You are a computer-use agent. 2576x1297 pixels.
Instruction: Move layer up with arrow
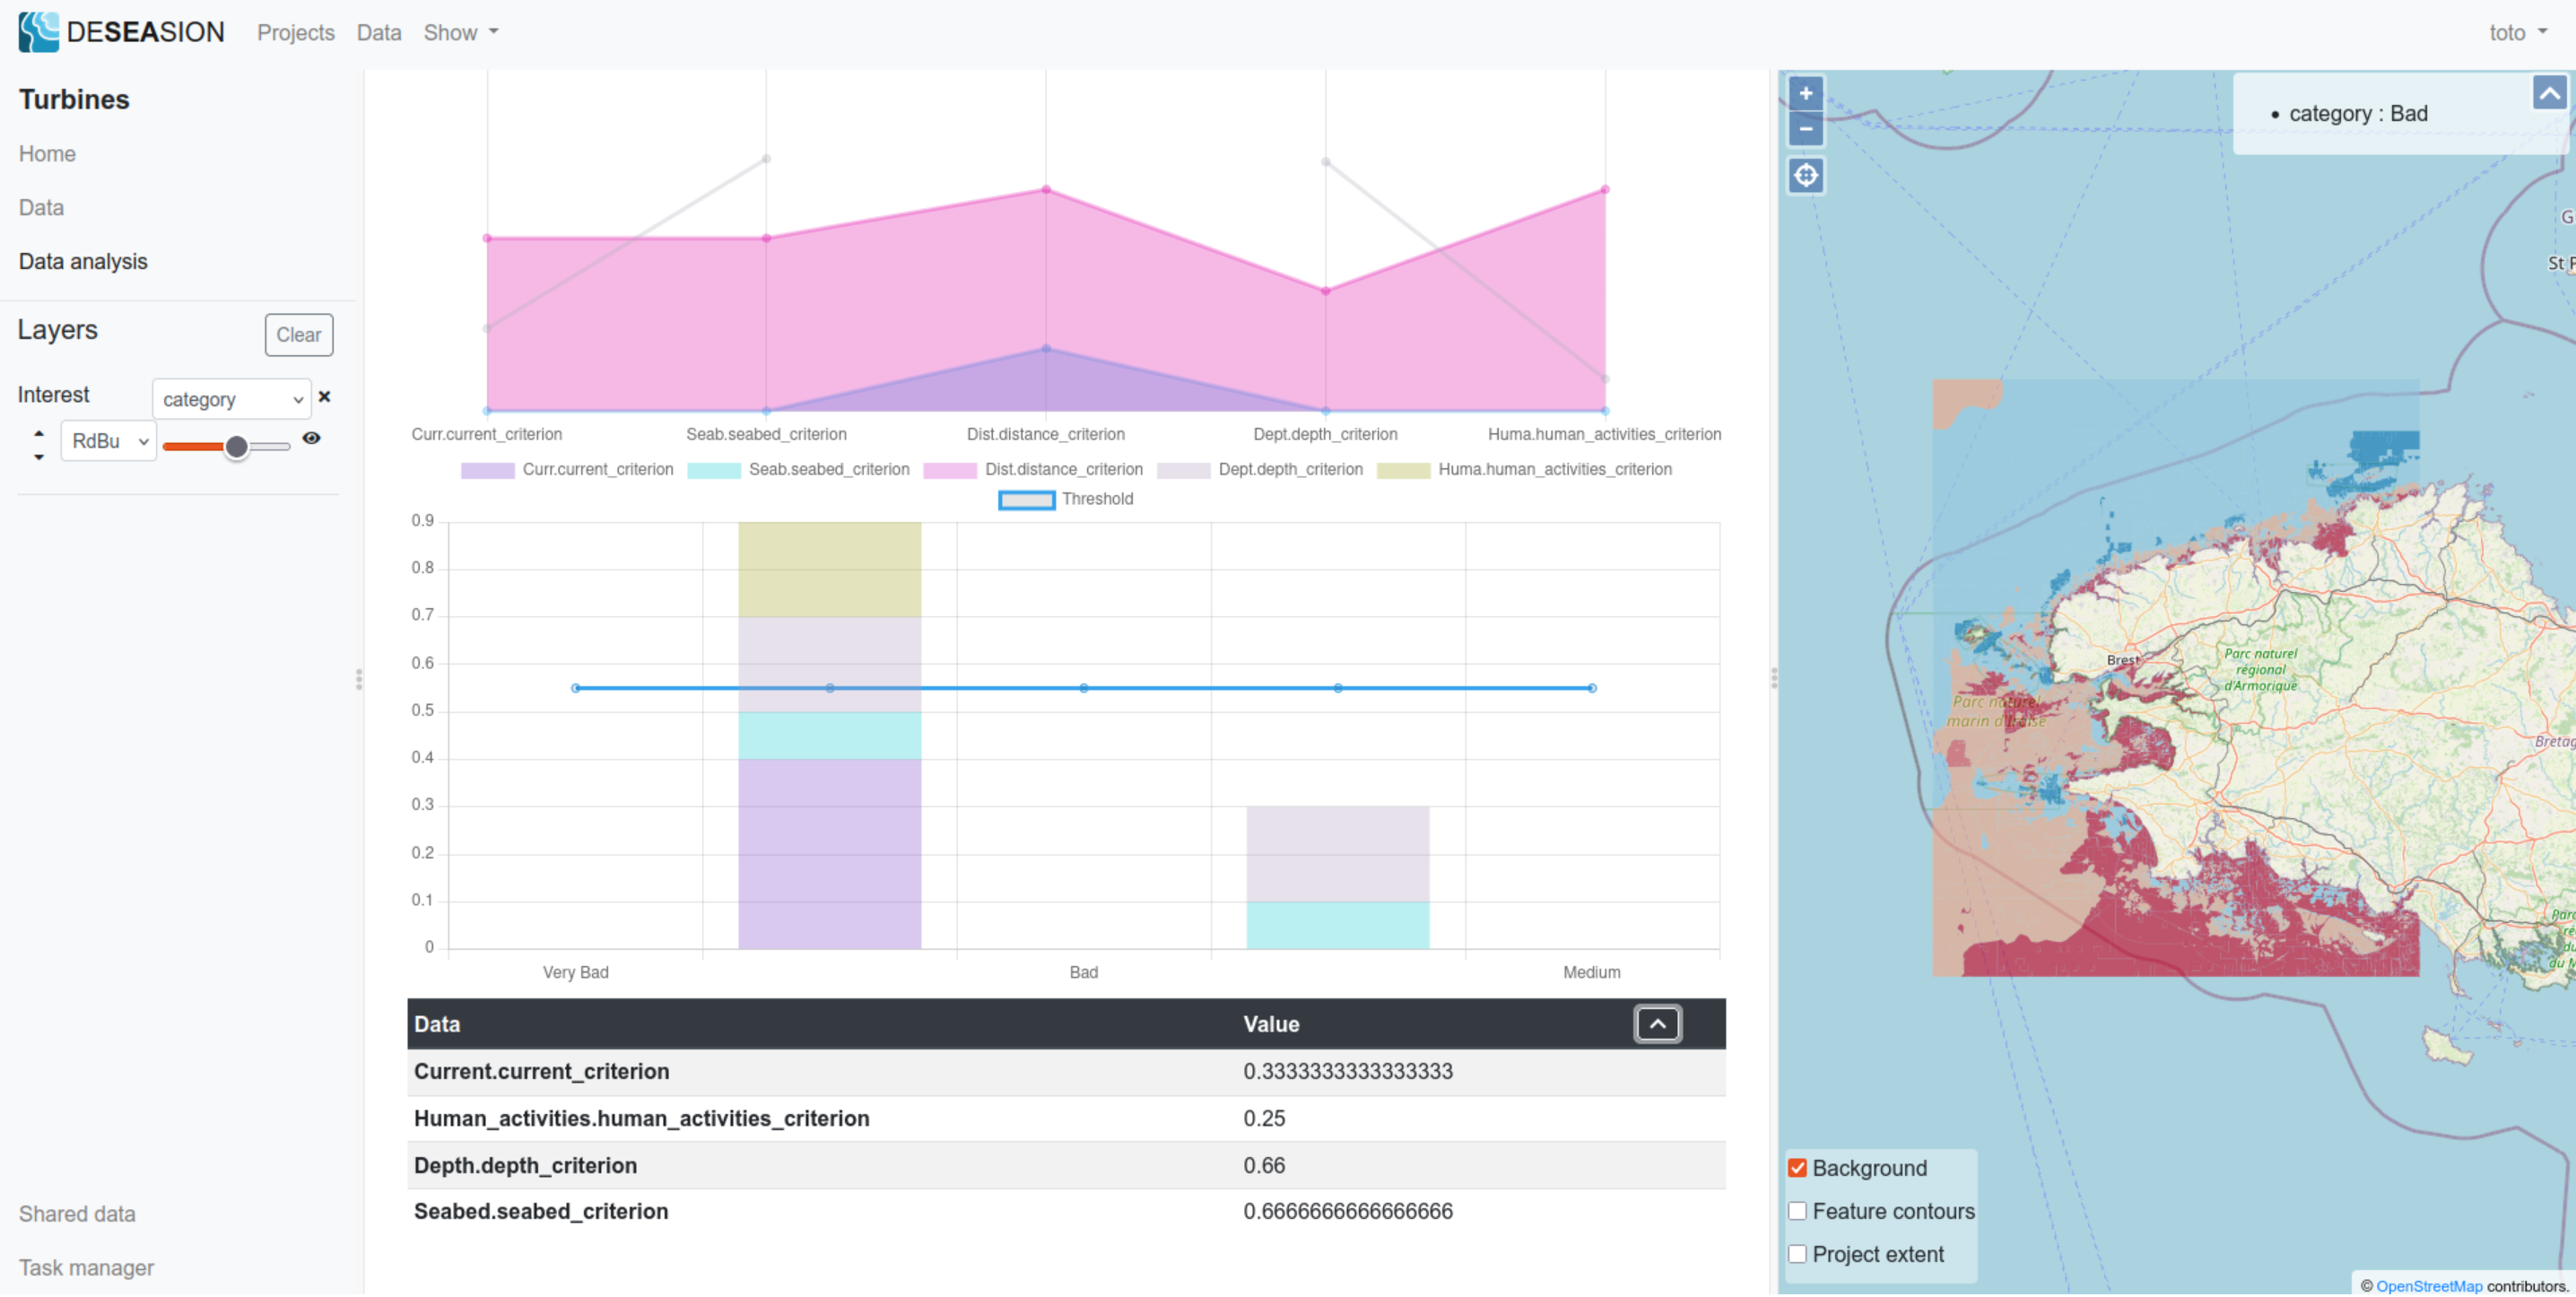pos(39,433)
